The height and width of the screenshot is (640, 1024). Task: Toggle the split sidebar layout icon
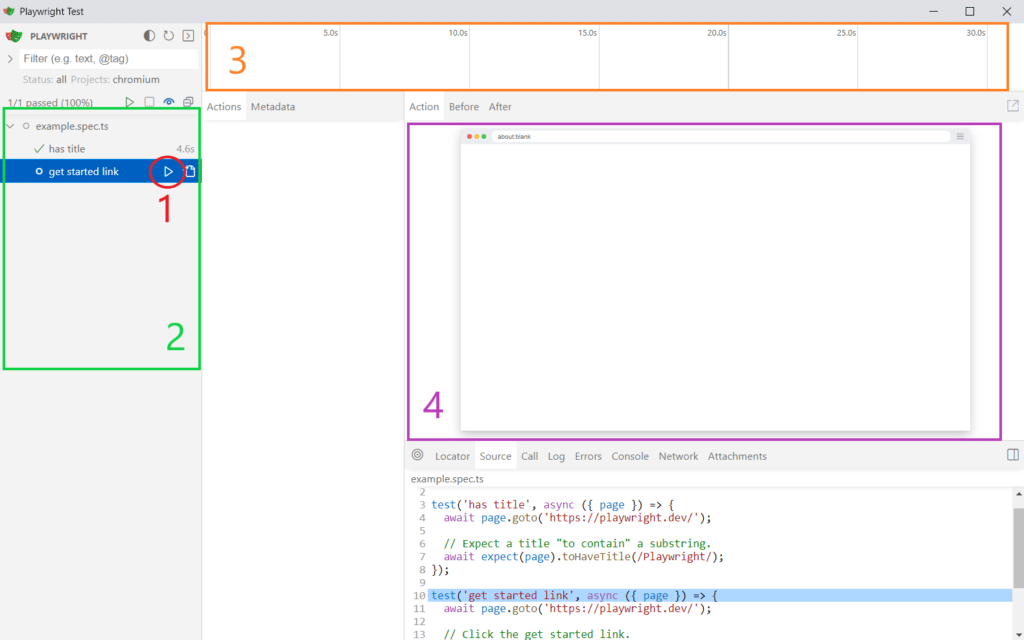[1012, 455]
